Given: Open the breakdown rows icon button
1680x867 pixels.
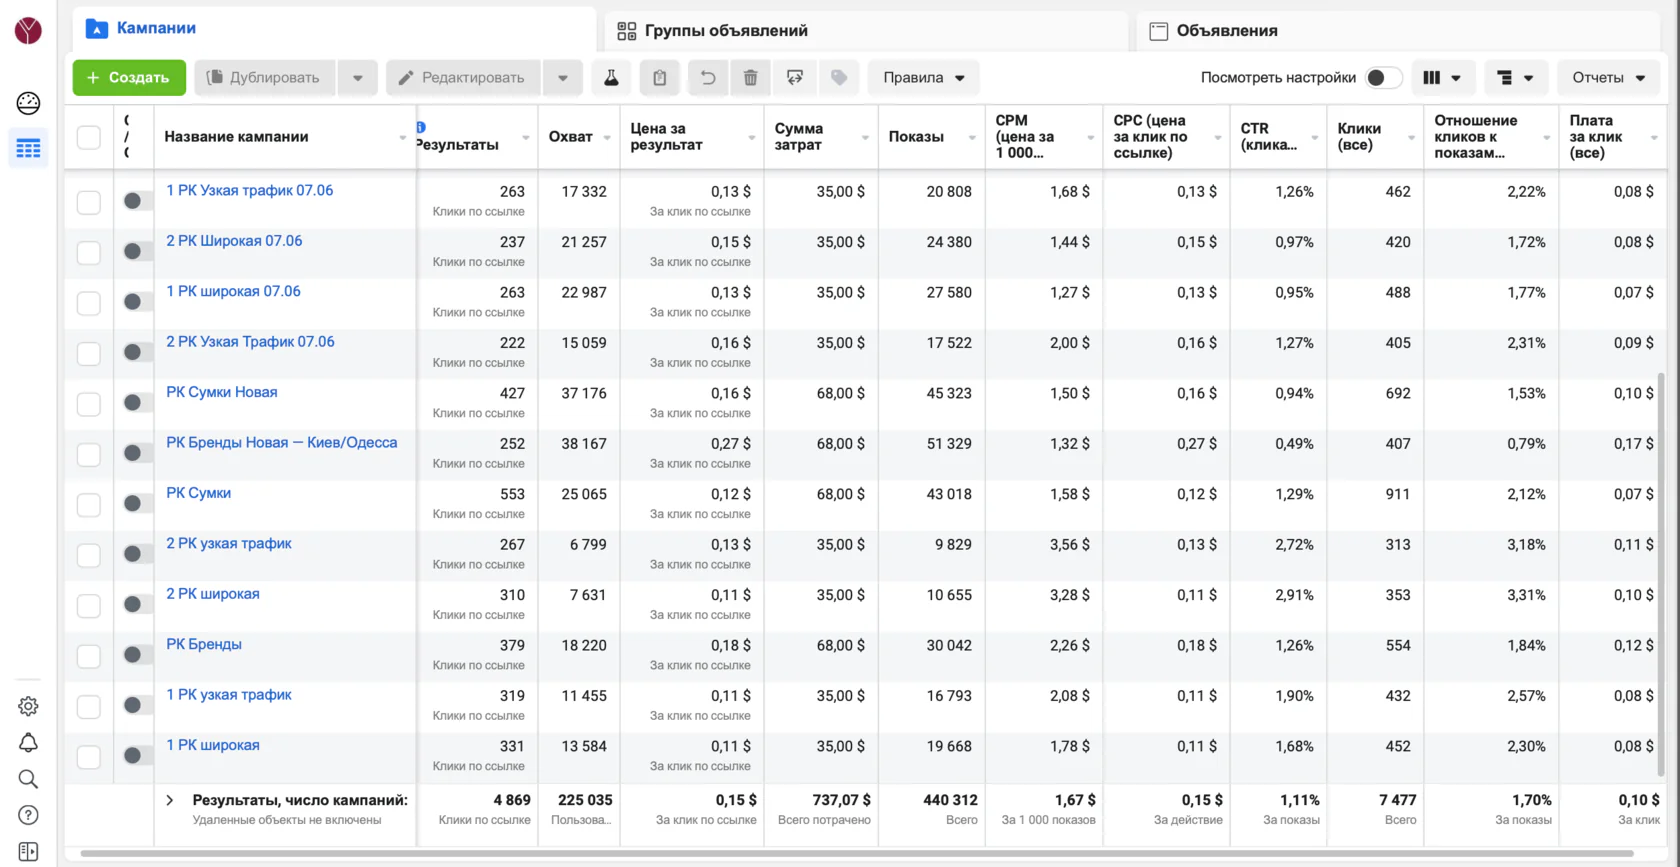Looking at the screenshot, I should 1515,77.
